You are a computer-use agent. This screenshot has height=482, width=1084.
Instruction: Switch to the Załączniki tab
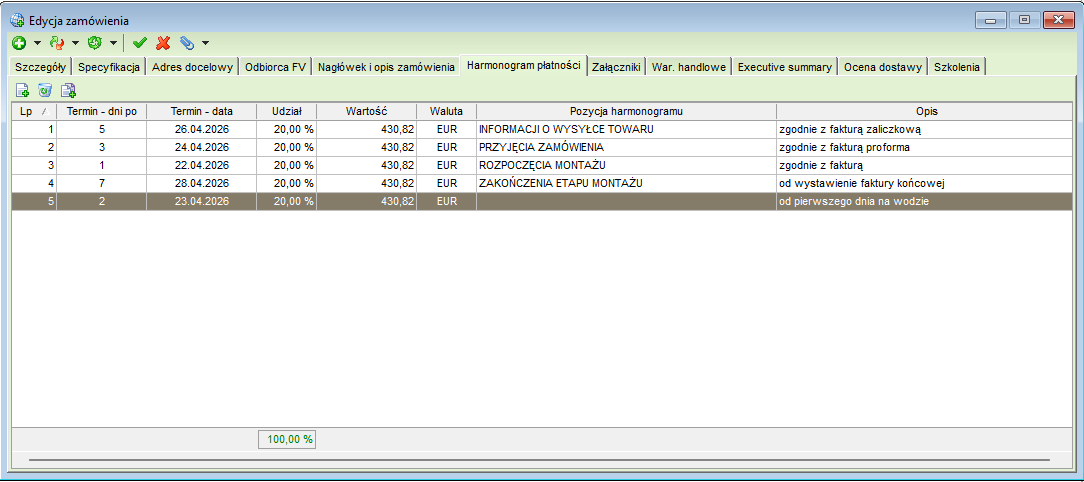[x=617, y=67]
